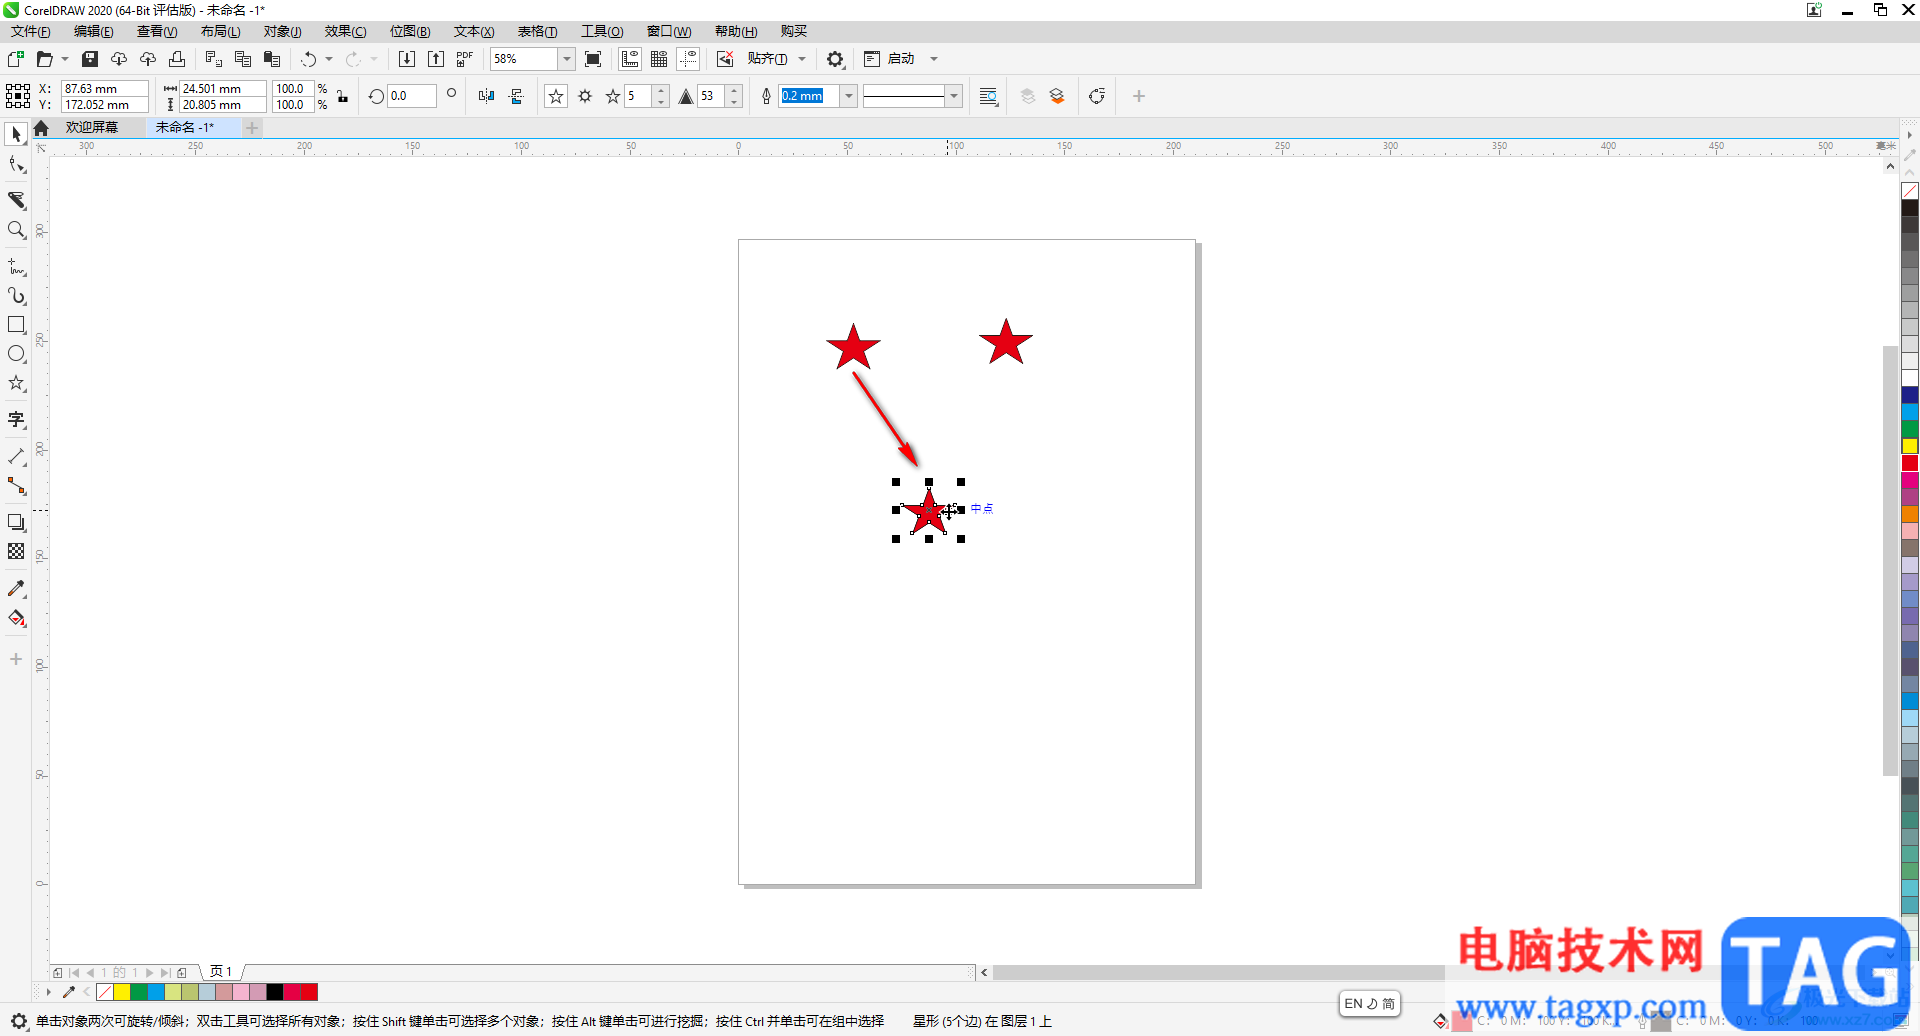The height and width of the screenshot is (1036, 1920).
Task: Select the perfect star shape option
Action: tap(556, 96)
